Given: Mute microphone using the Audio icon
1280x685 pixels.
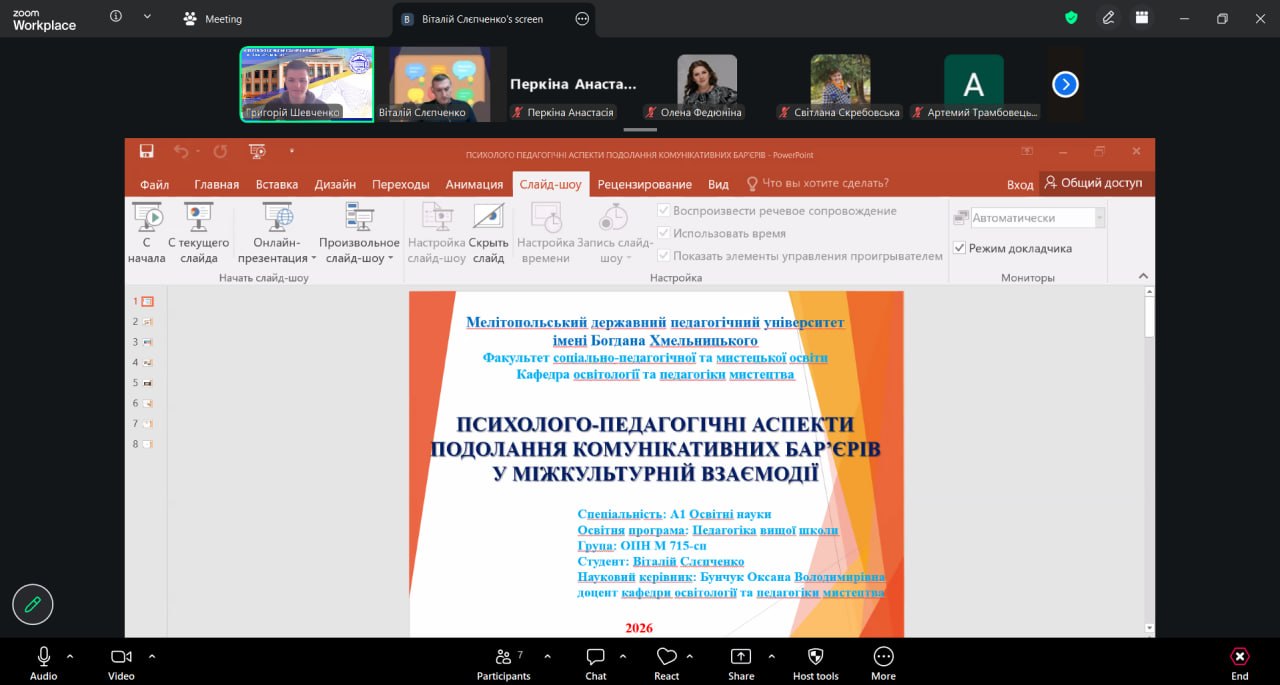Looking at the screenshot, I should point(43,656).
